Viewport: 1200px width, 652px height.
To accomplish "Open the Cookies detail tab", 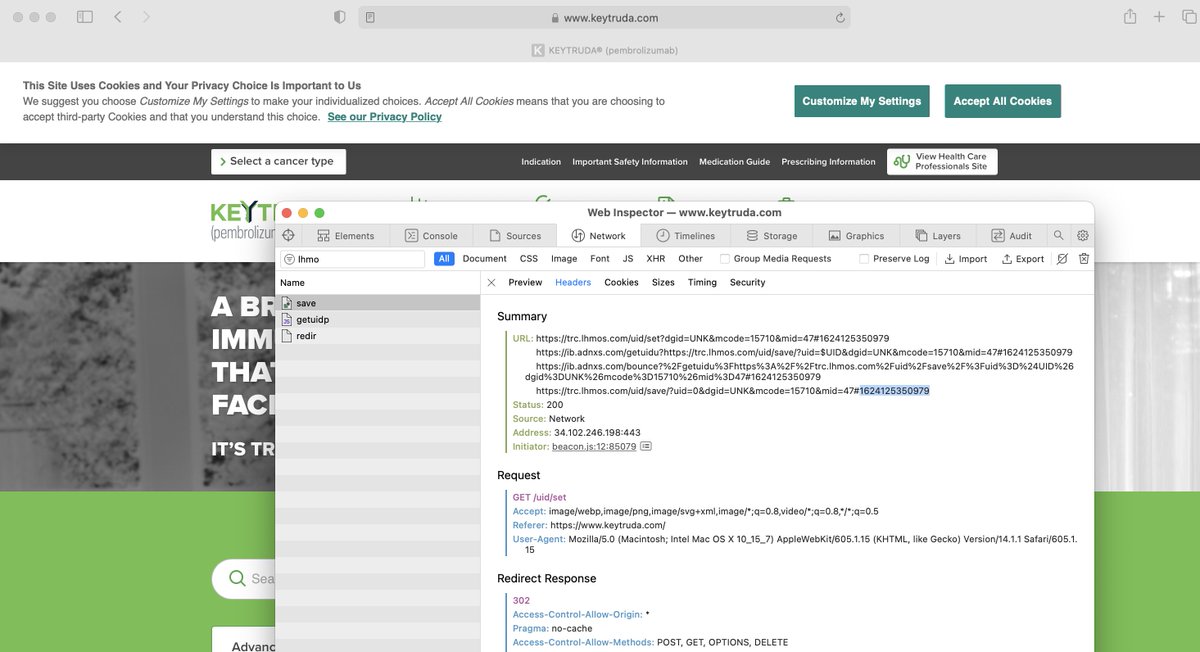I will [x=621, y=283].
